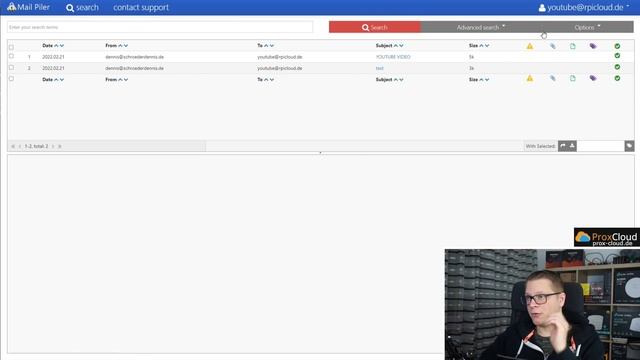
Task: Sort Date ascending in top header
Action: (56, 46)
